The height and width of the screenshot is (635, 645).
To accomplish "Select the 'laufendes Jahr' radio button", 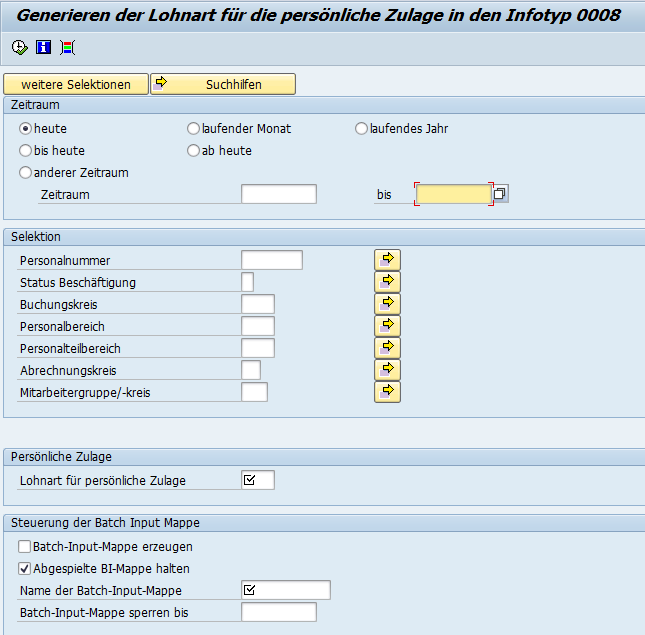I will [362, 129].
